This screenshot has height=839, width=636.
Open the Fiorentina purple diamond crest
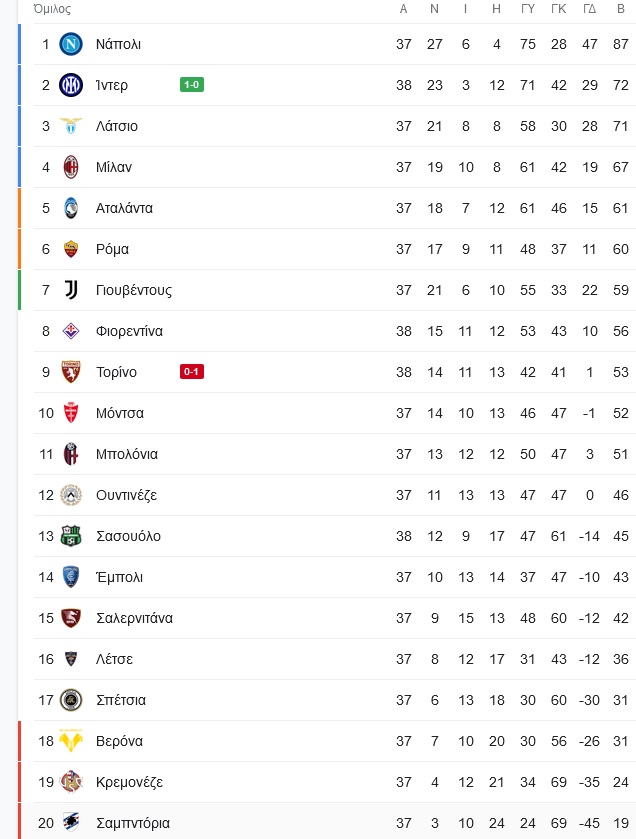click(x=71, y=331)
